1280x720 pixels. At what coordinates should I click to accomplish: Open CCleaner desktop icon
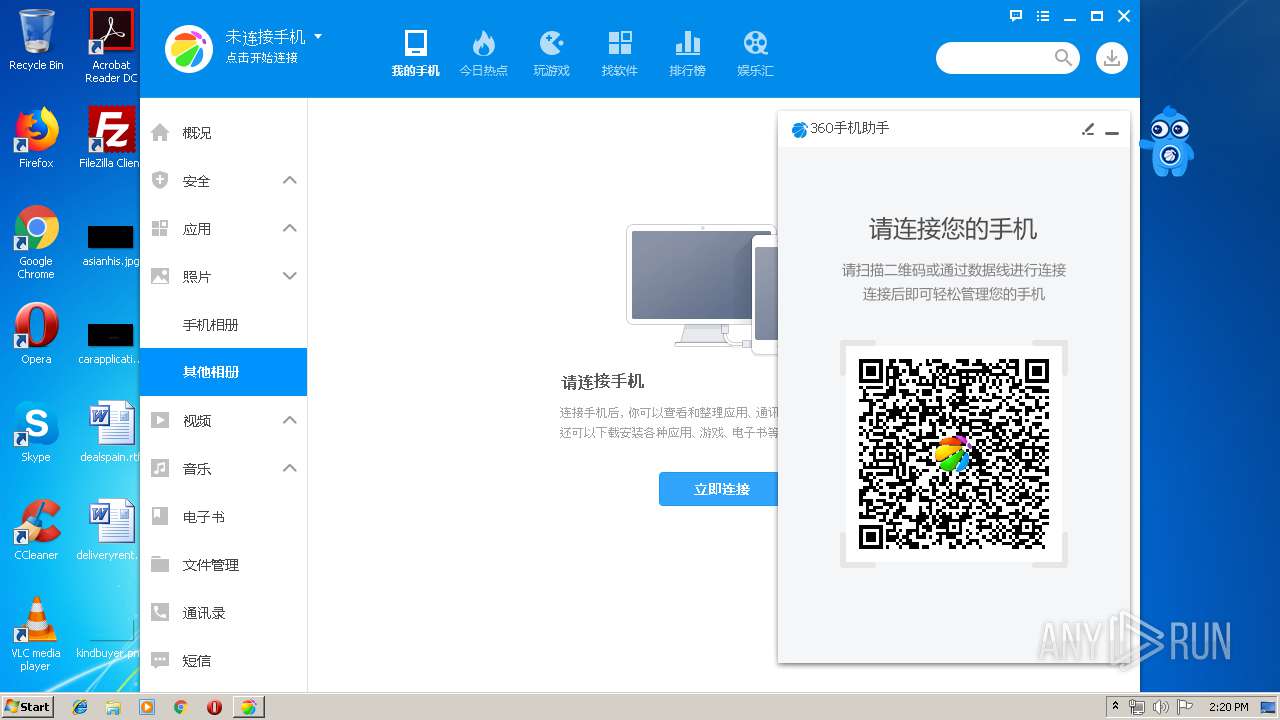point(36,531)
